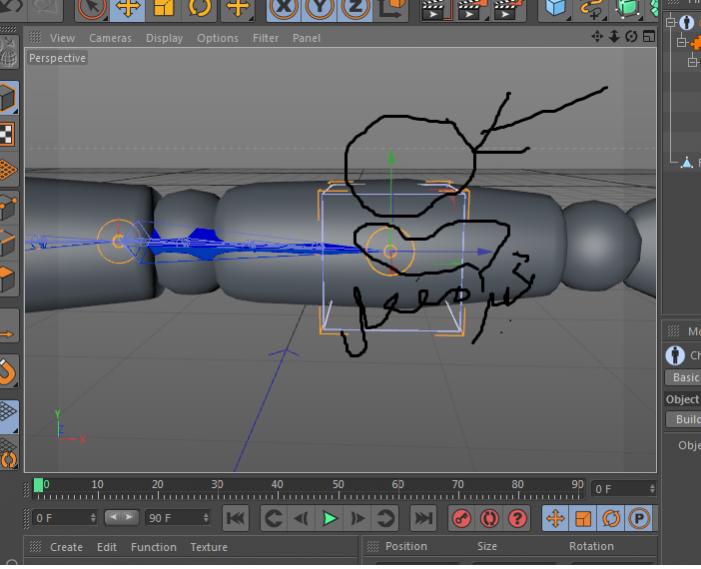Select the Scale tool in top toolbar

(163, 8)
